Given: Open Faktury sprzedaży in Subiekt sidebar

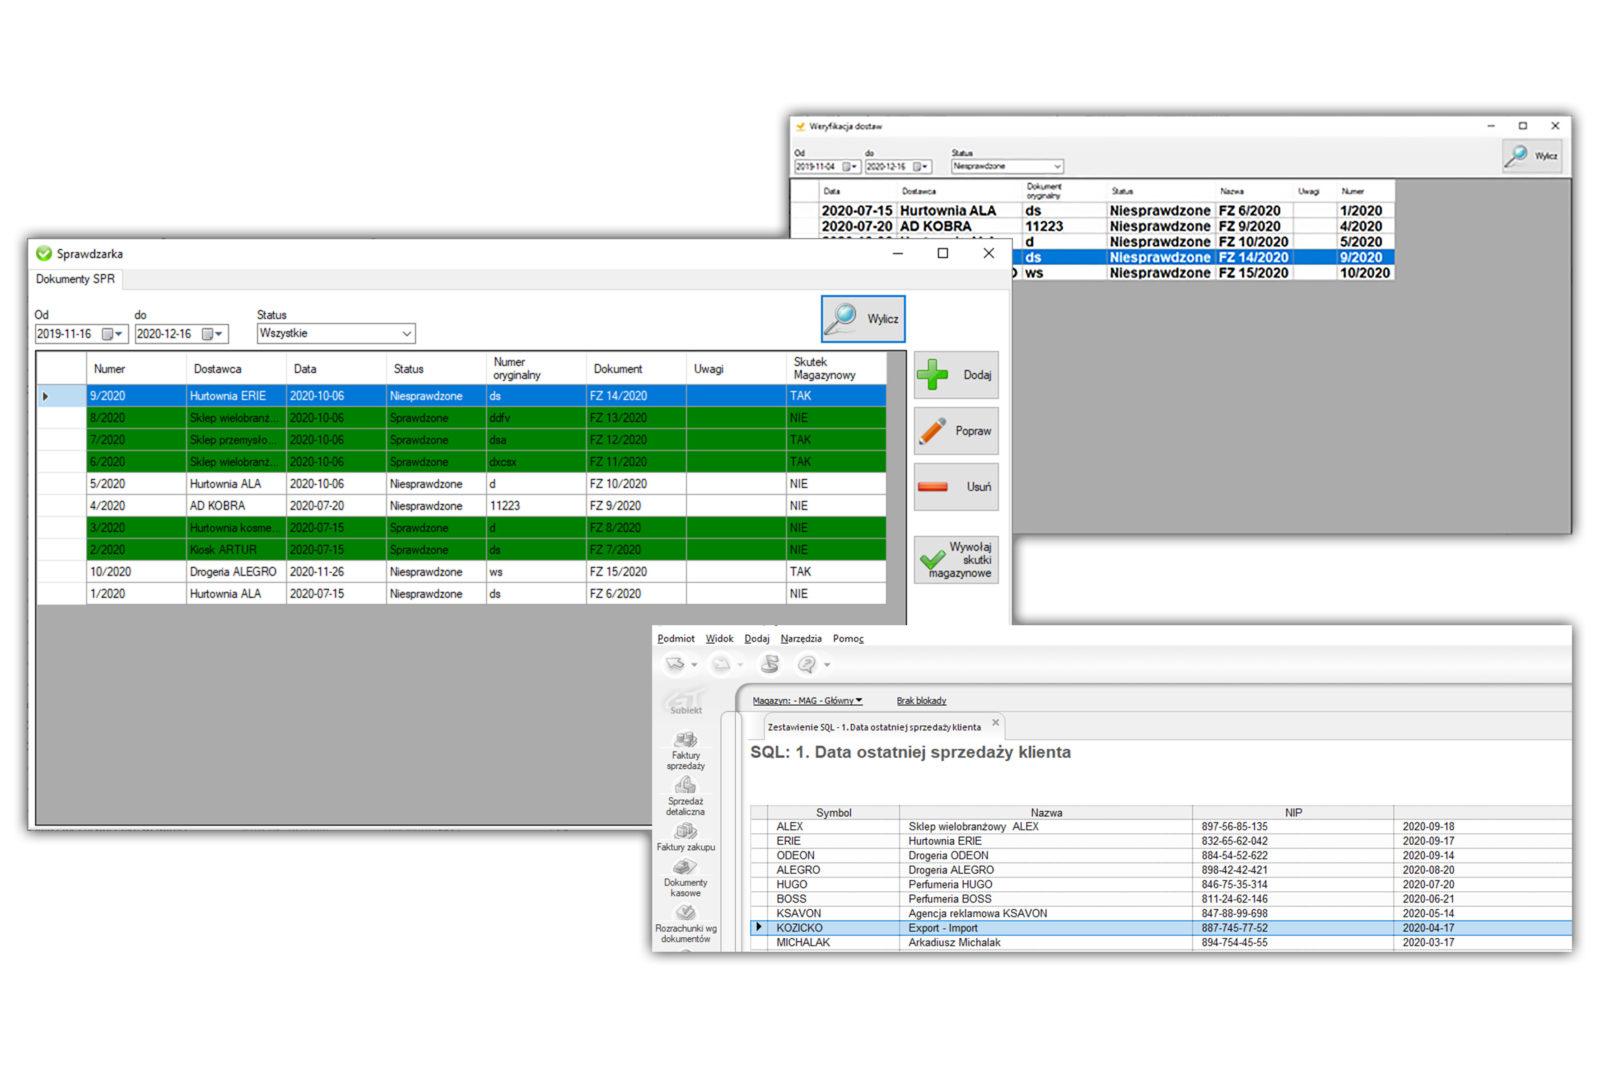Looking at the screenshot, I should tap(686, 751).
